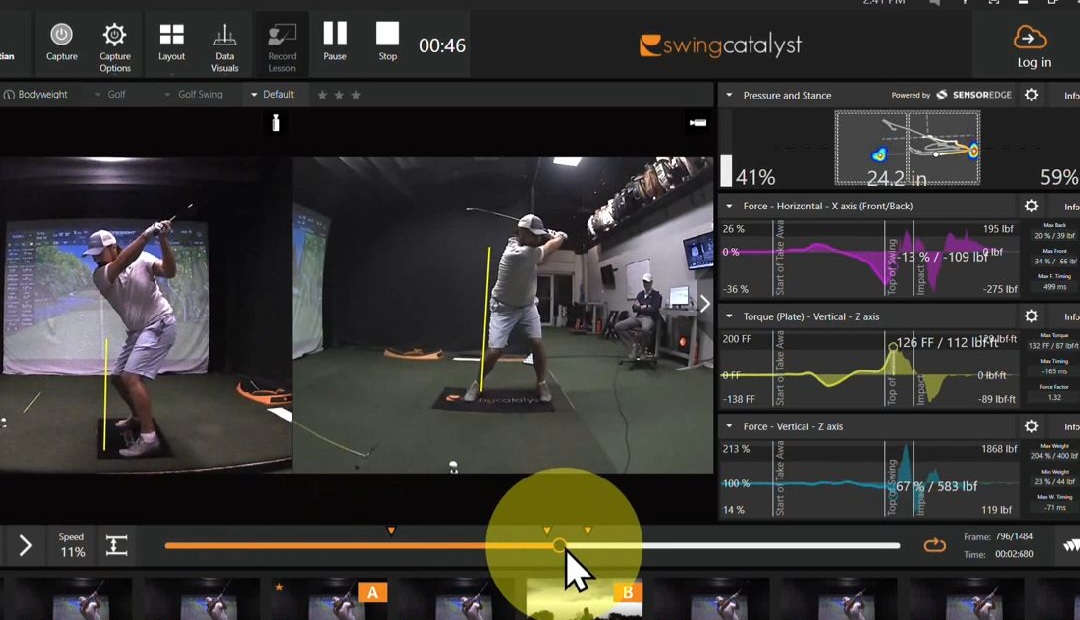Image resolution: width=1080 pixels, height=620 pixels.
Task: Click the timeline scrubber handle
Action: [559, 546]
